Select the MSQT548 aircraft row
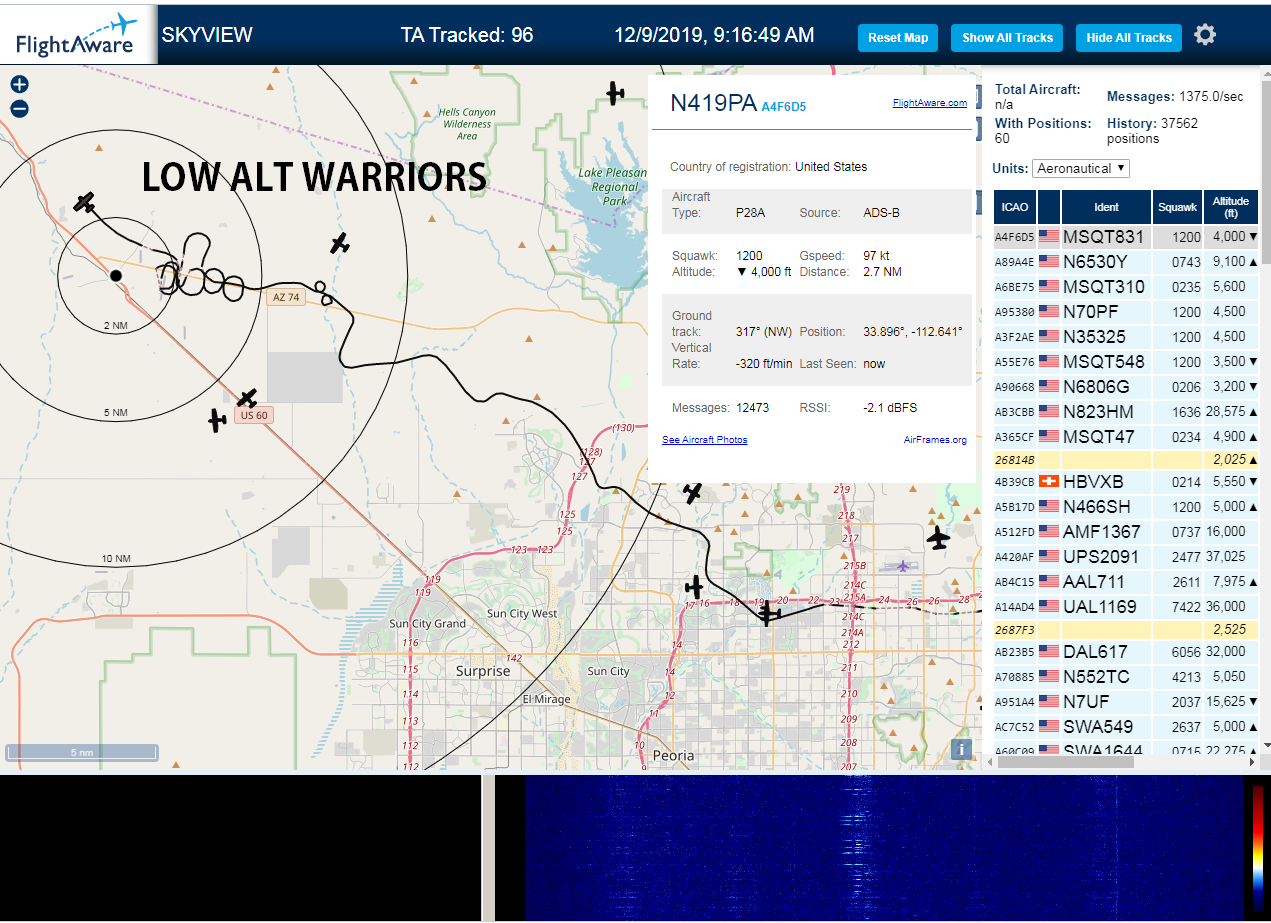Viewport: 1271px width, 923px height. (1126, 362)
